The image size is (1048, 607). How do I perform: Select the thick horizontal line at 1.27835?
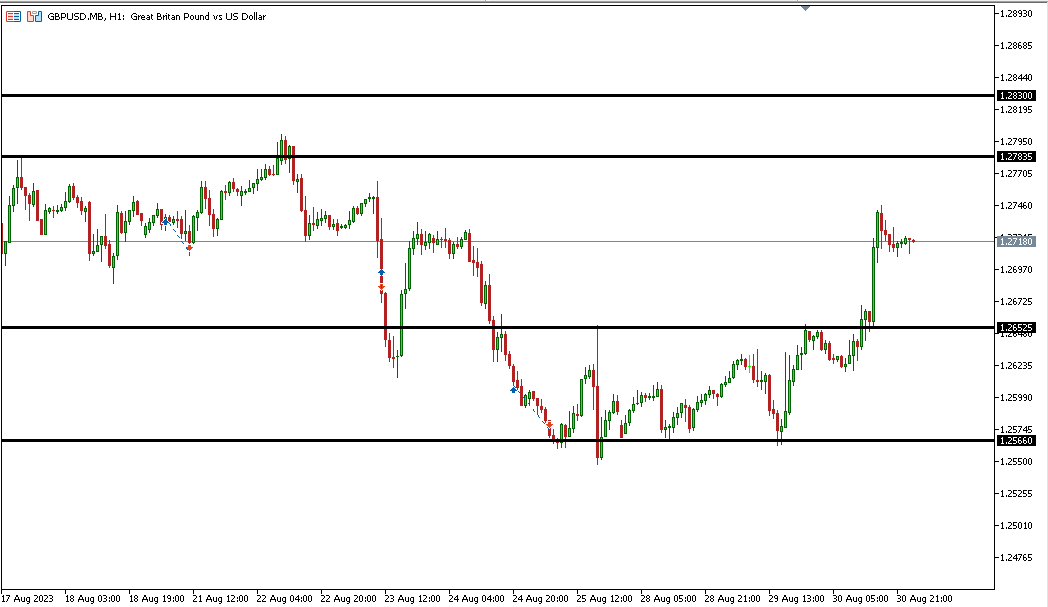(x=498, y=156)
